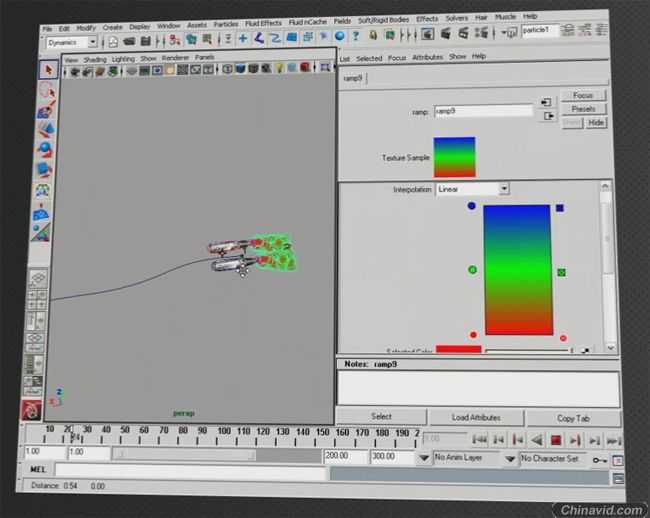This screenshot has width=650, height=518.
Task: Switch to the ramp9 tab
Action: point(352,77)
